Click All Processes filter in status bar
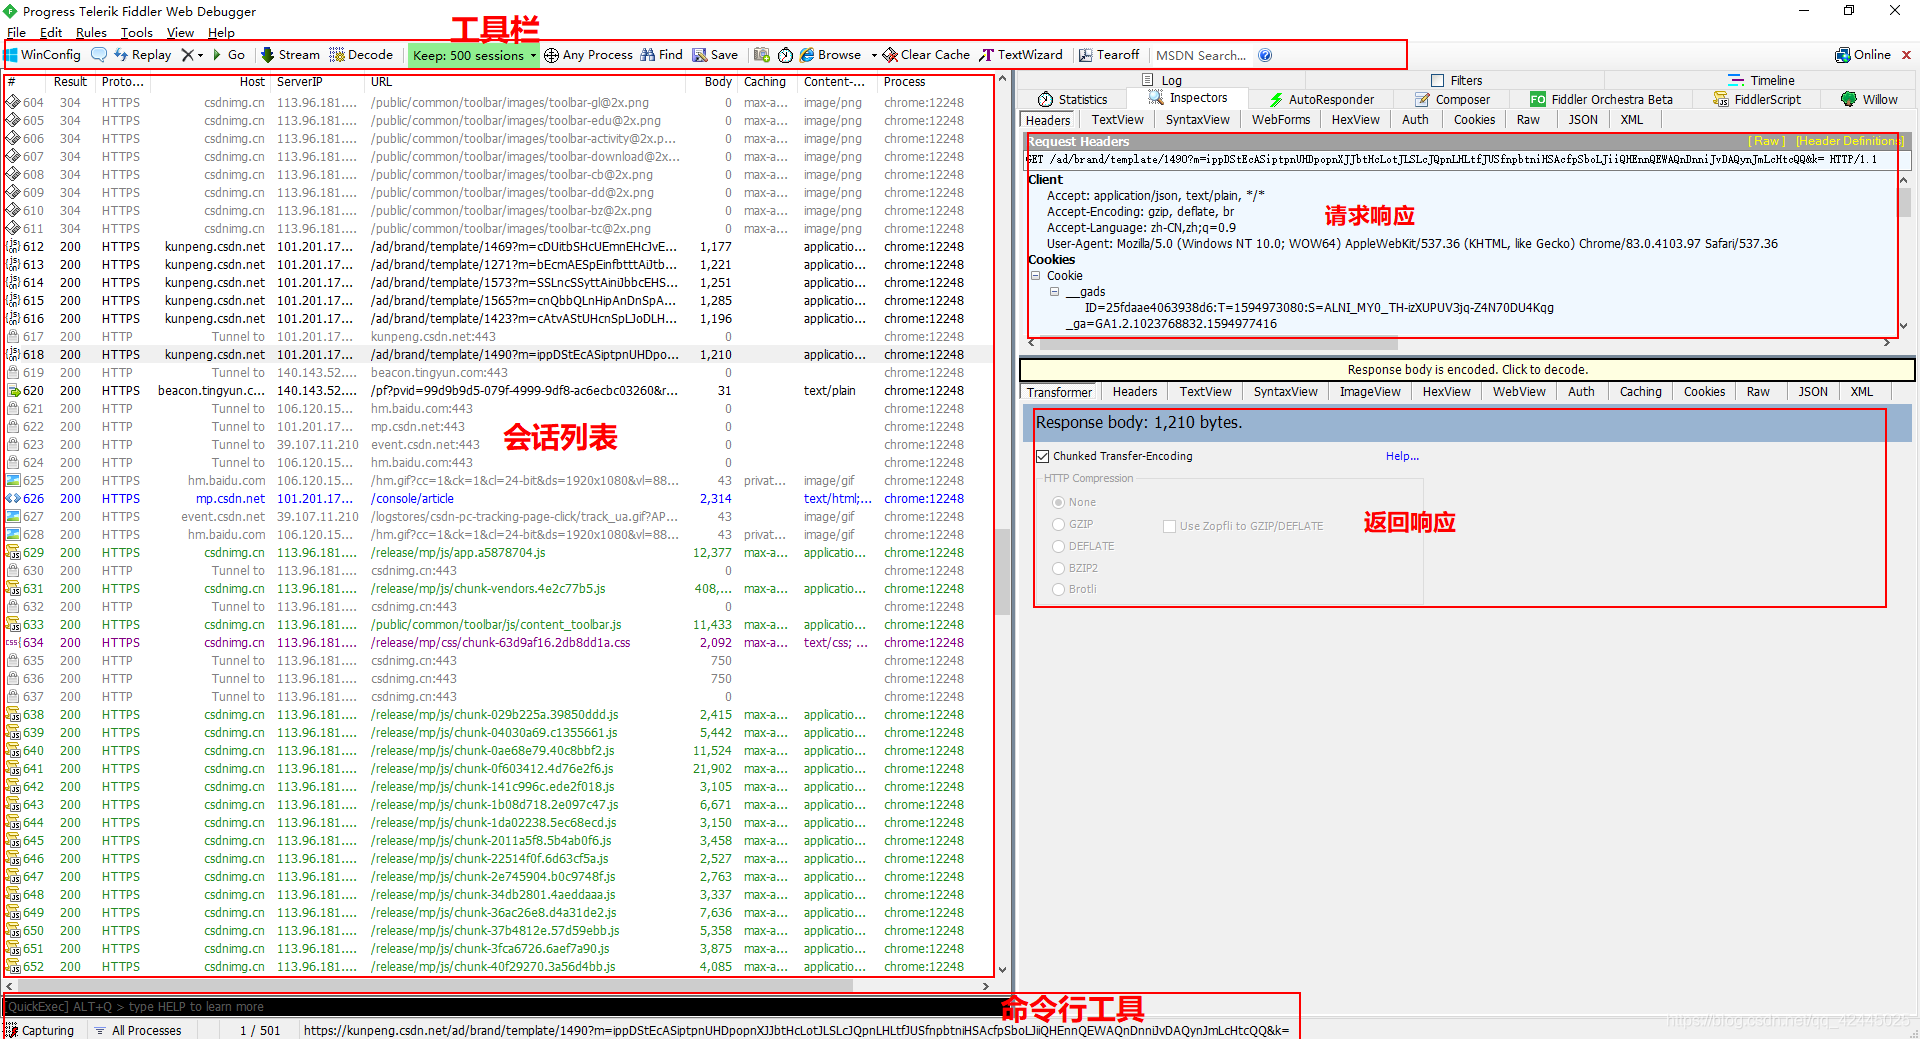 (138, 1030)
